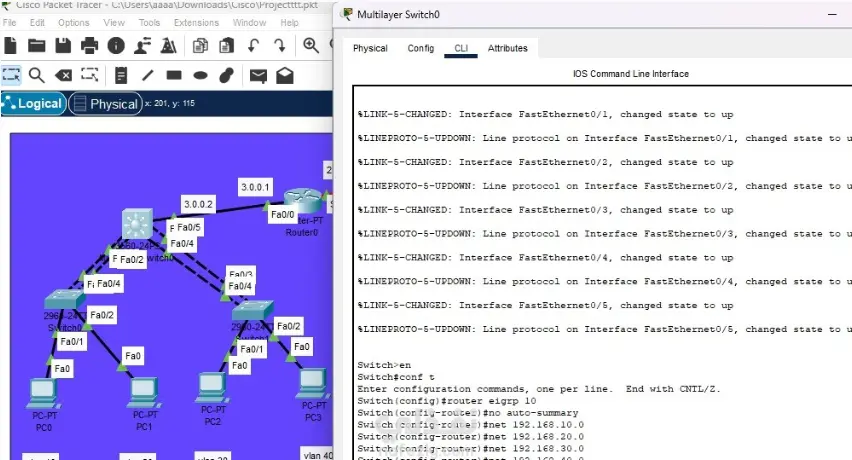Undo the last action
Viewport: 852px width, 460px height.
(x=253, y=46)
